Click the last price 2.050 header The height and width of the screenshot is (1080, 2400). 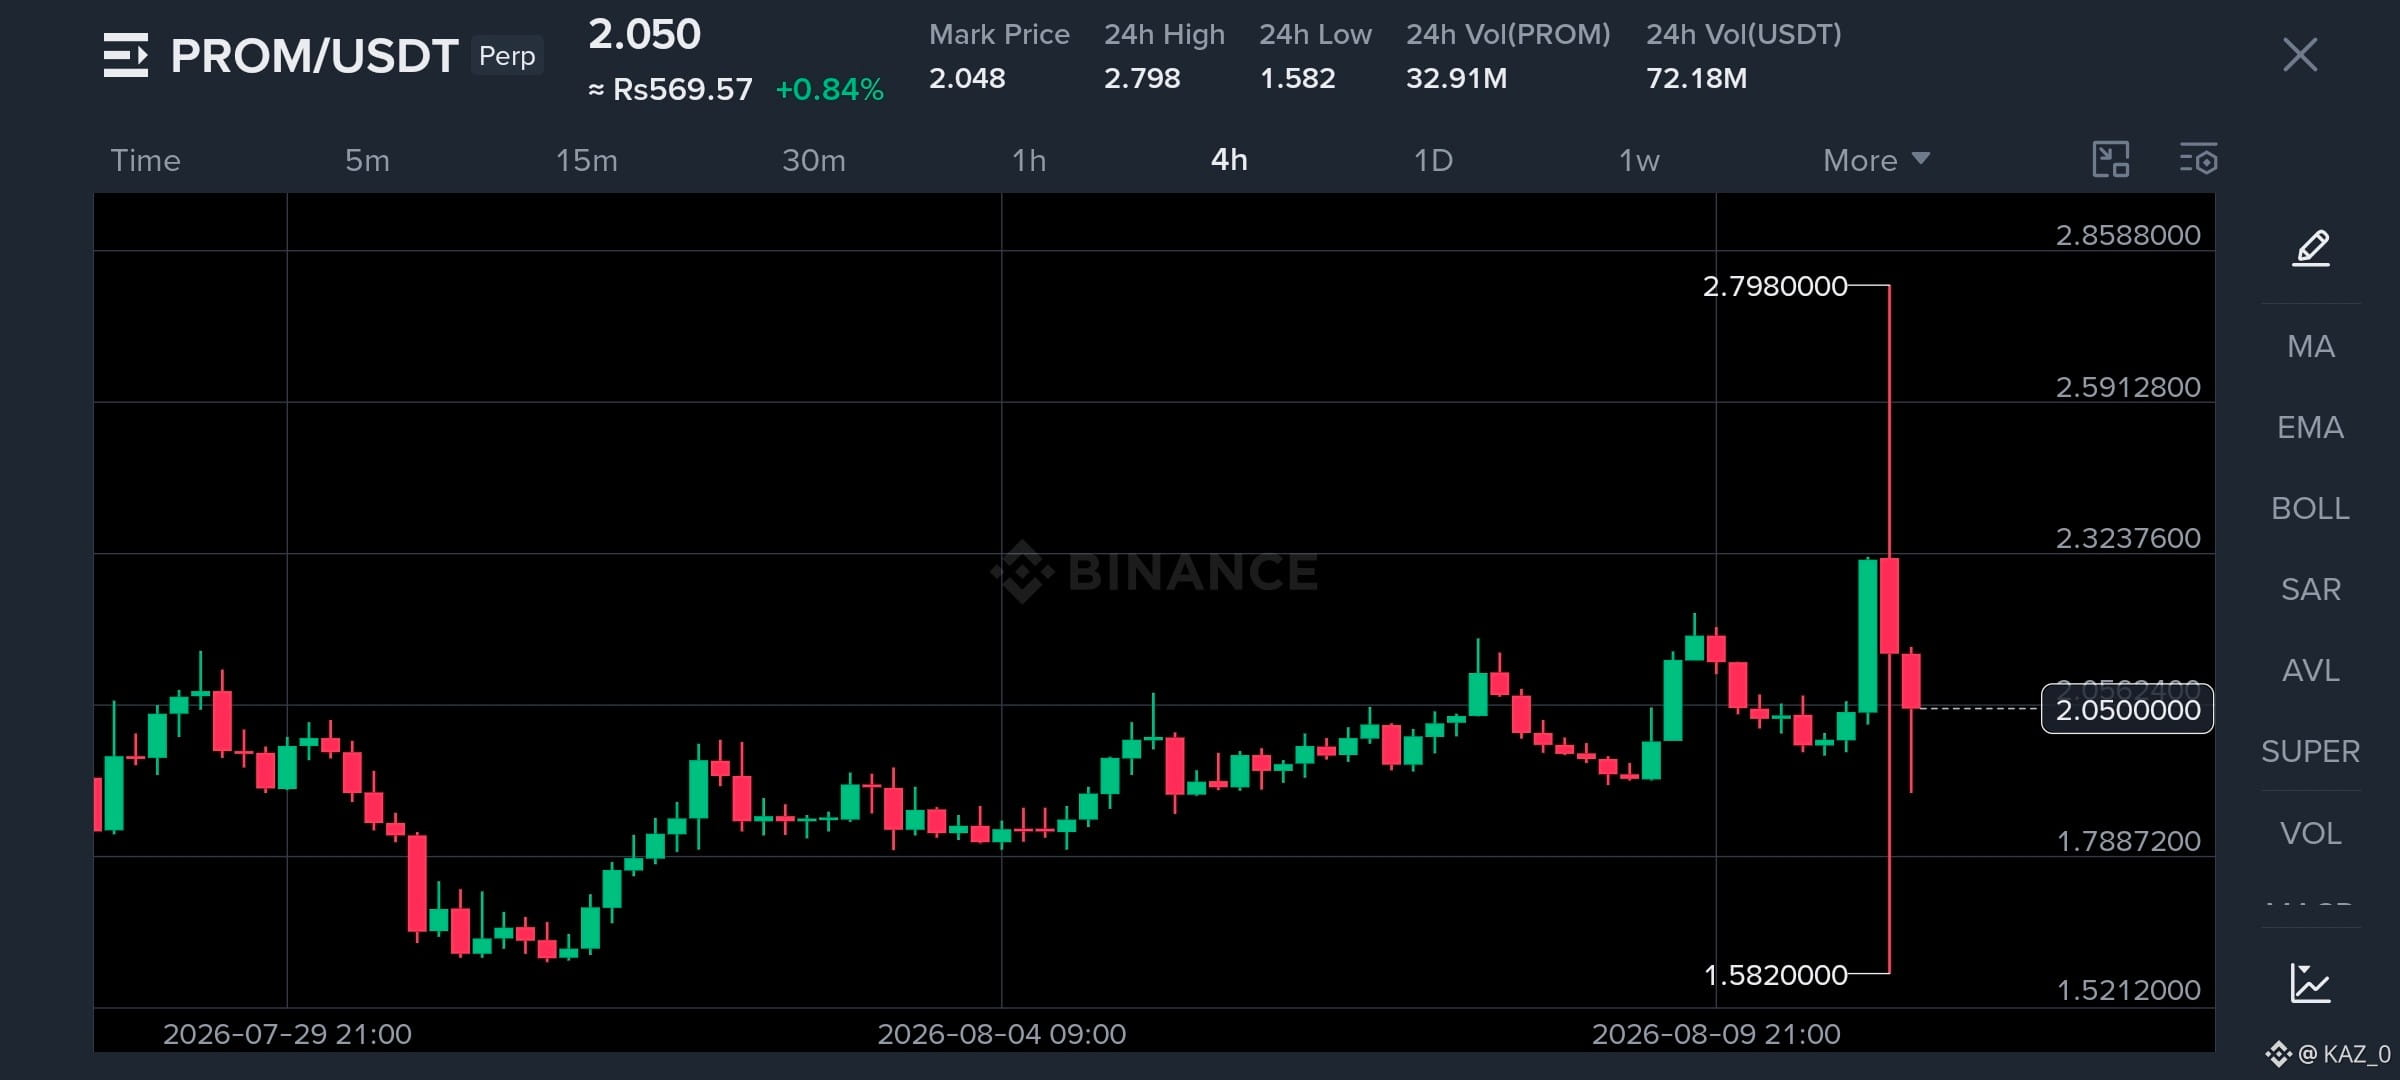click(x=644, y=35)
